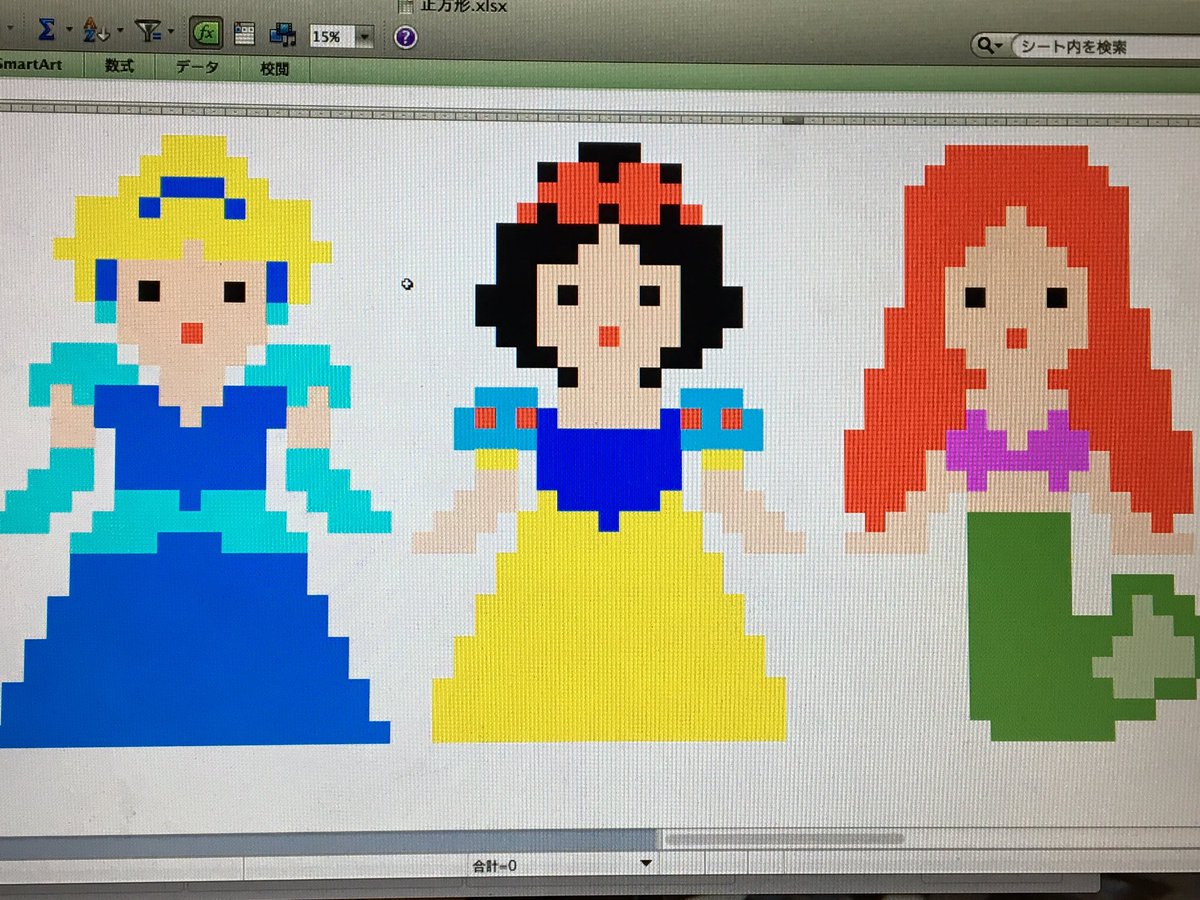The width and height of the screenshot is (1200, 900).
Task: Open the toolbox panel icon
Action: (245, 35)
